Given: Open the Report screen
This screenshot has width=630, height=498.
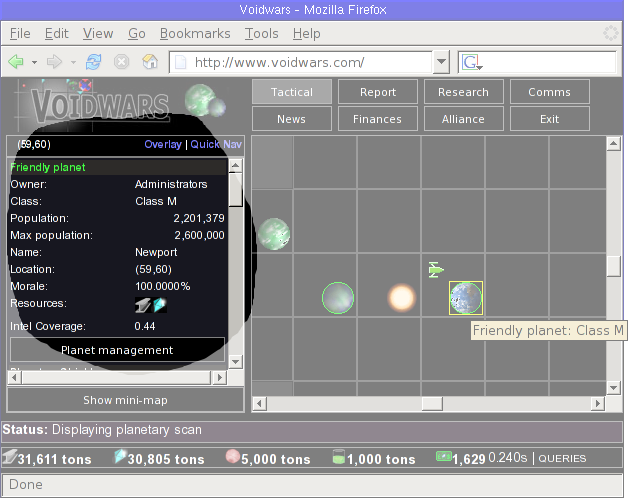Looking at the screenshot, I should point(378,92).
